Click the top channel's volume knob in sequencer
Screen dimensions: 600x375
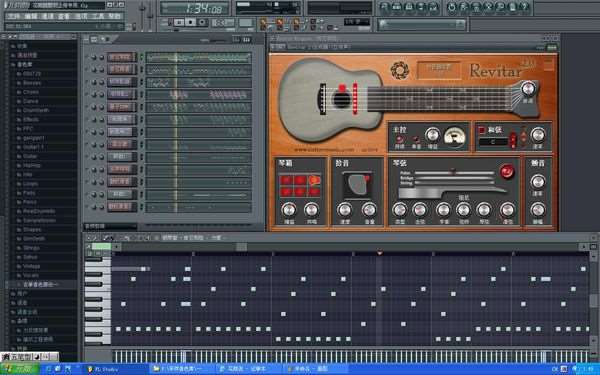point(101,57)
